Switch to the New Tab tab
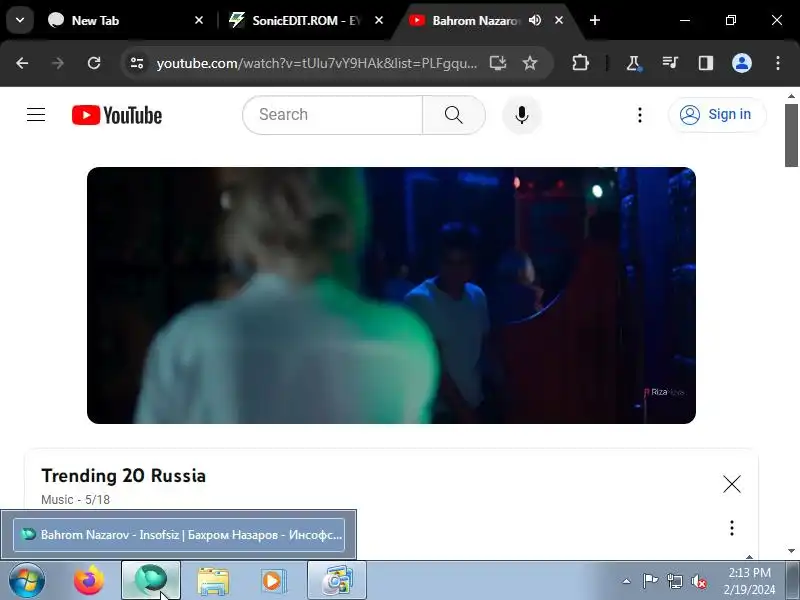This screenshot has width=800, height=600. click(126, 20)
